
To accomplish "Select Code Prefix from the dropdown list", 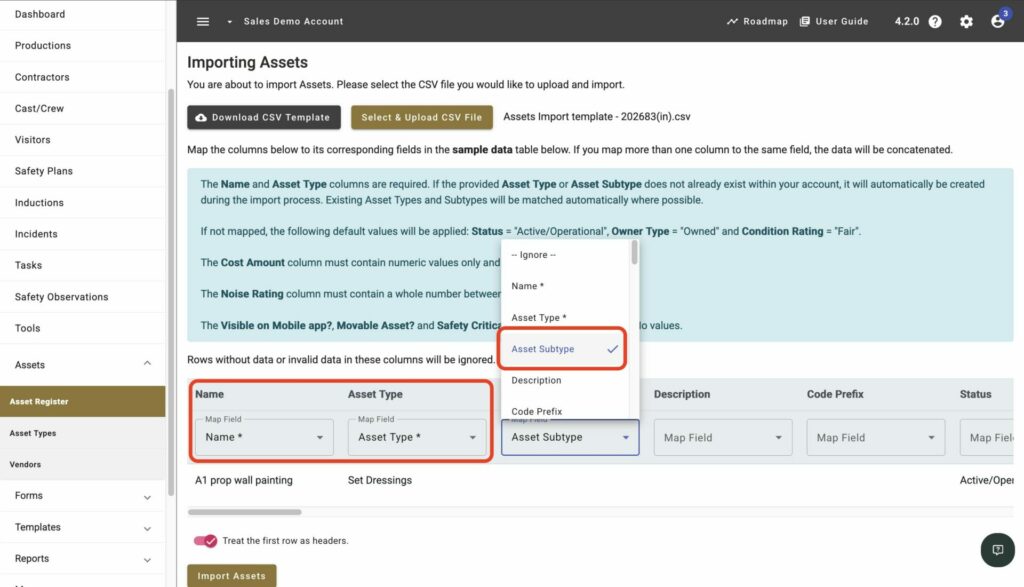I will pyautogui.click(x=565, y=410).
